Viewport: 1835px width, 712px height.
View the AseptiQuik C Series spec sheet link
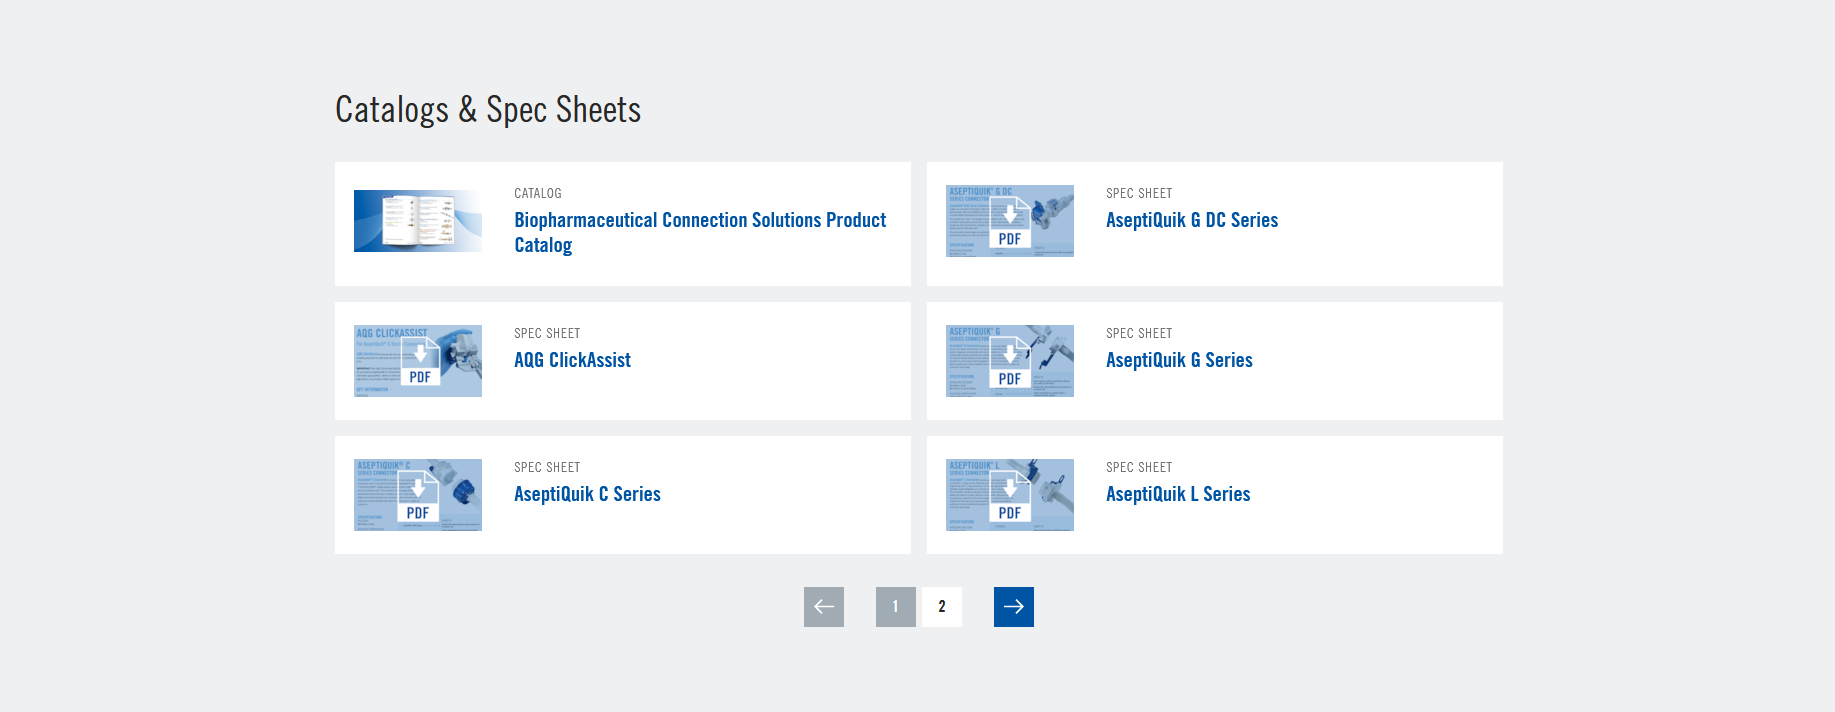click(x=587, y=494)
